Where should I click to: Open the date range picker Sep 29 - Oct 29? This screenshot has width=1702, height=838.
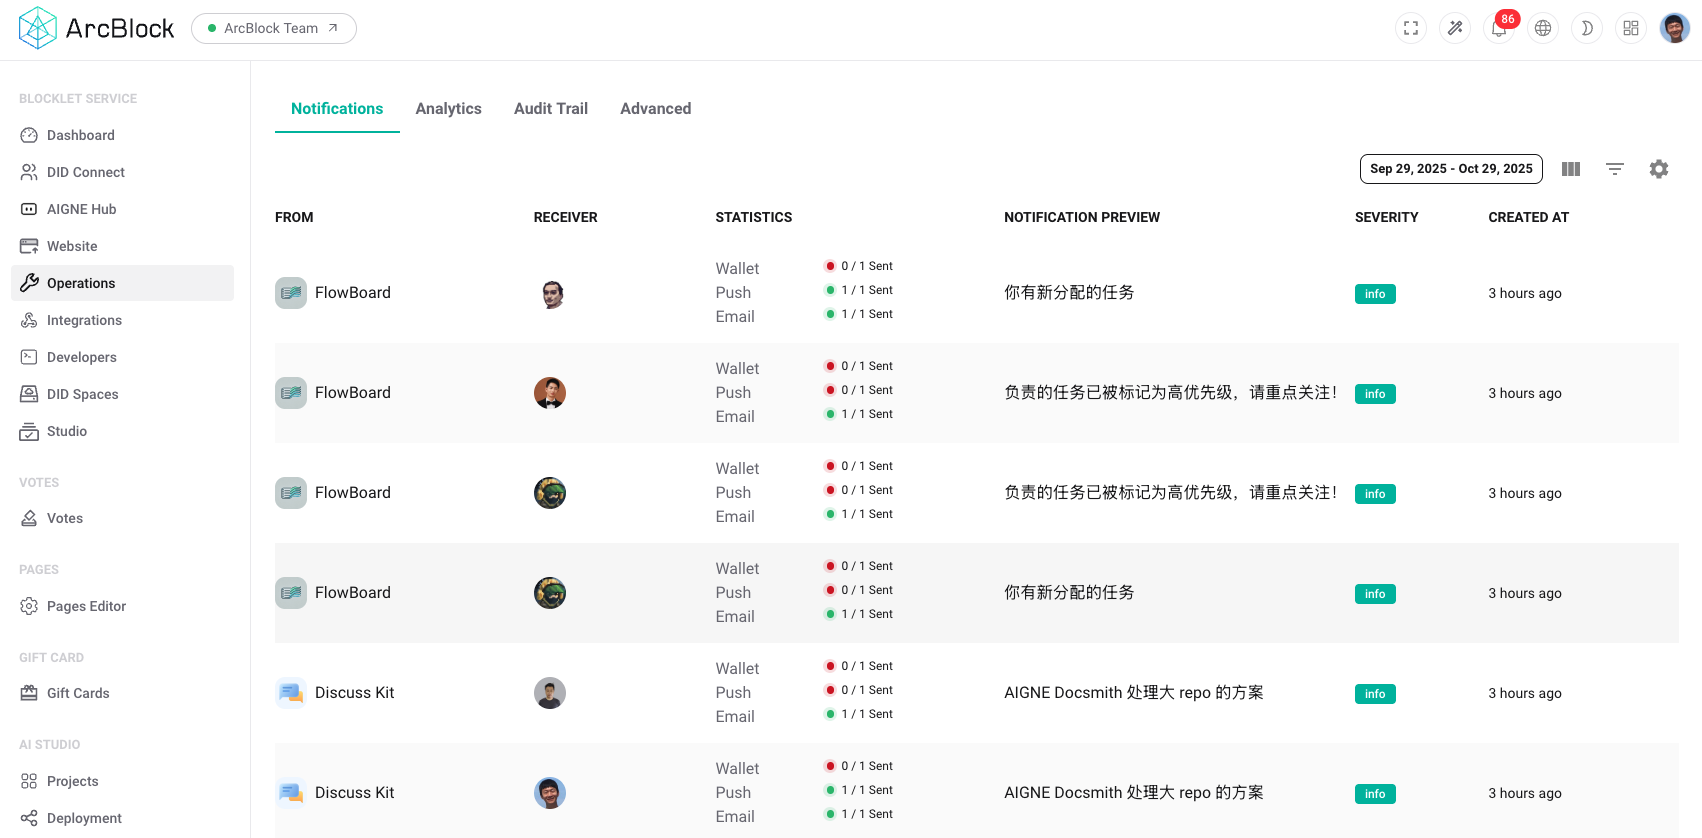coord(1451,169)
